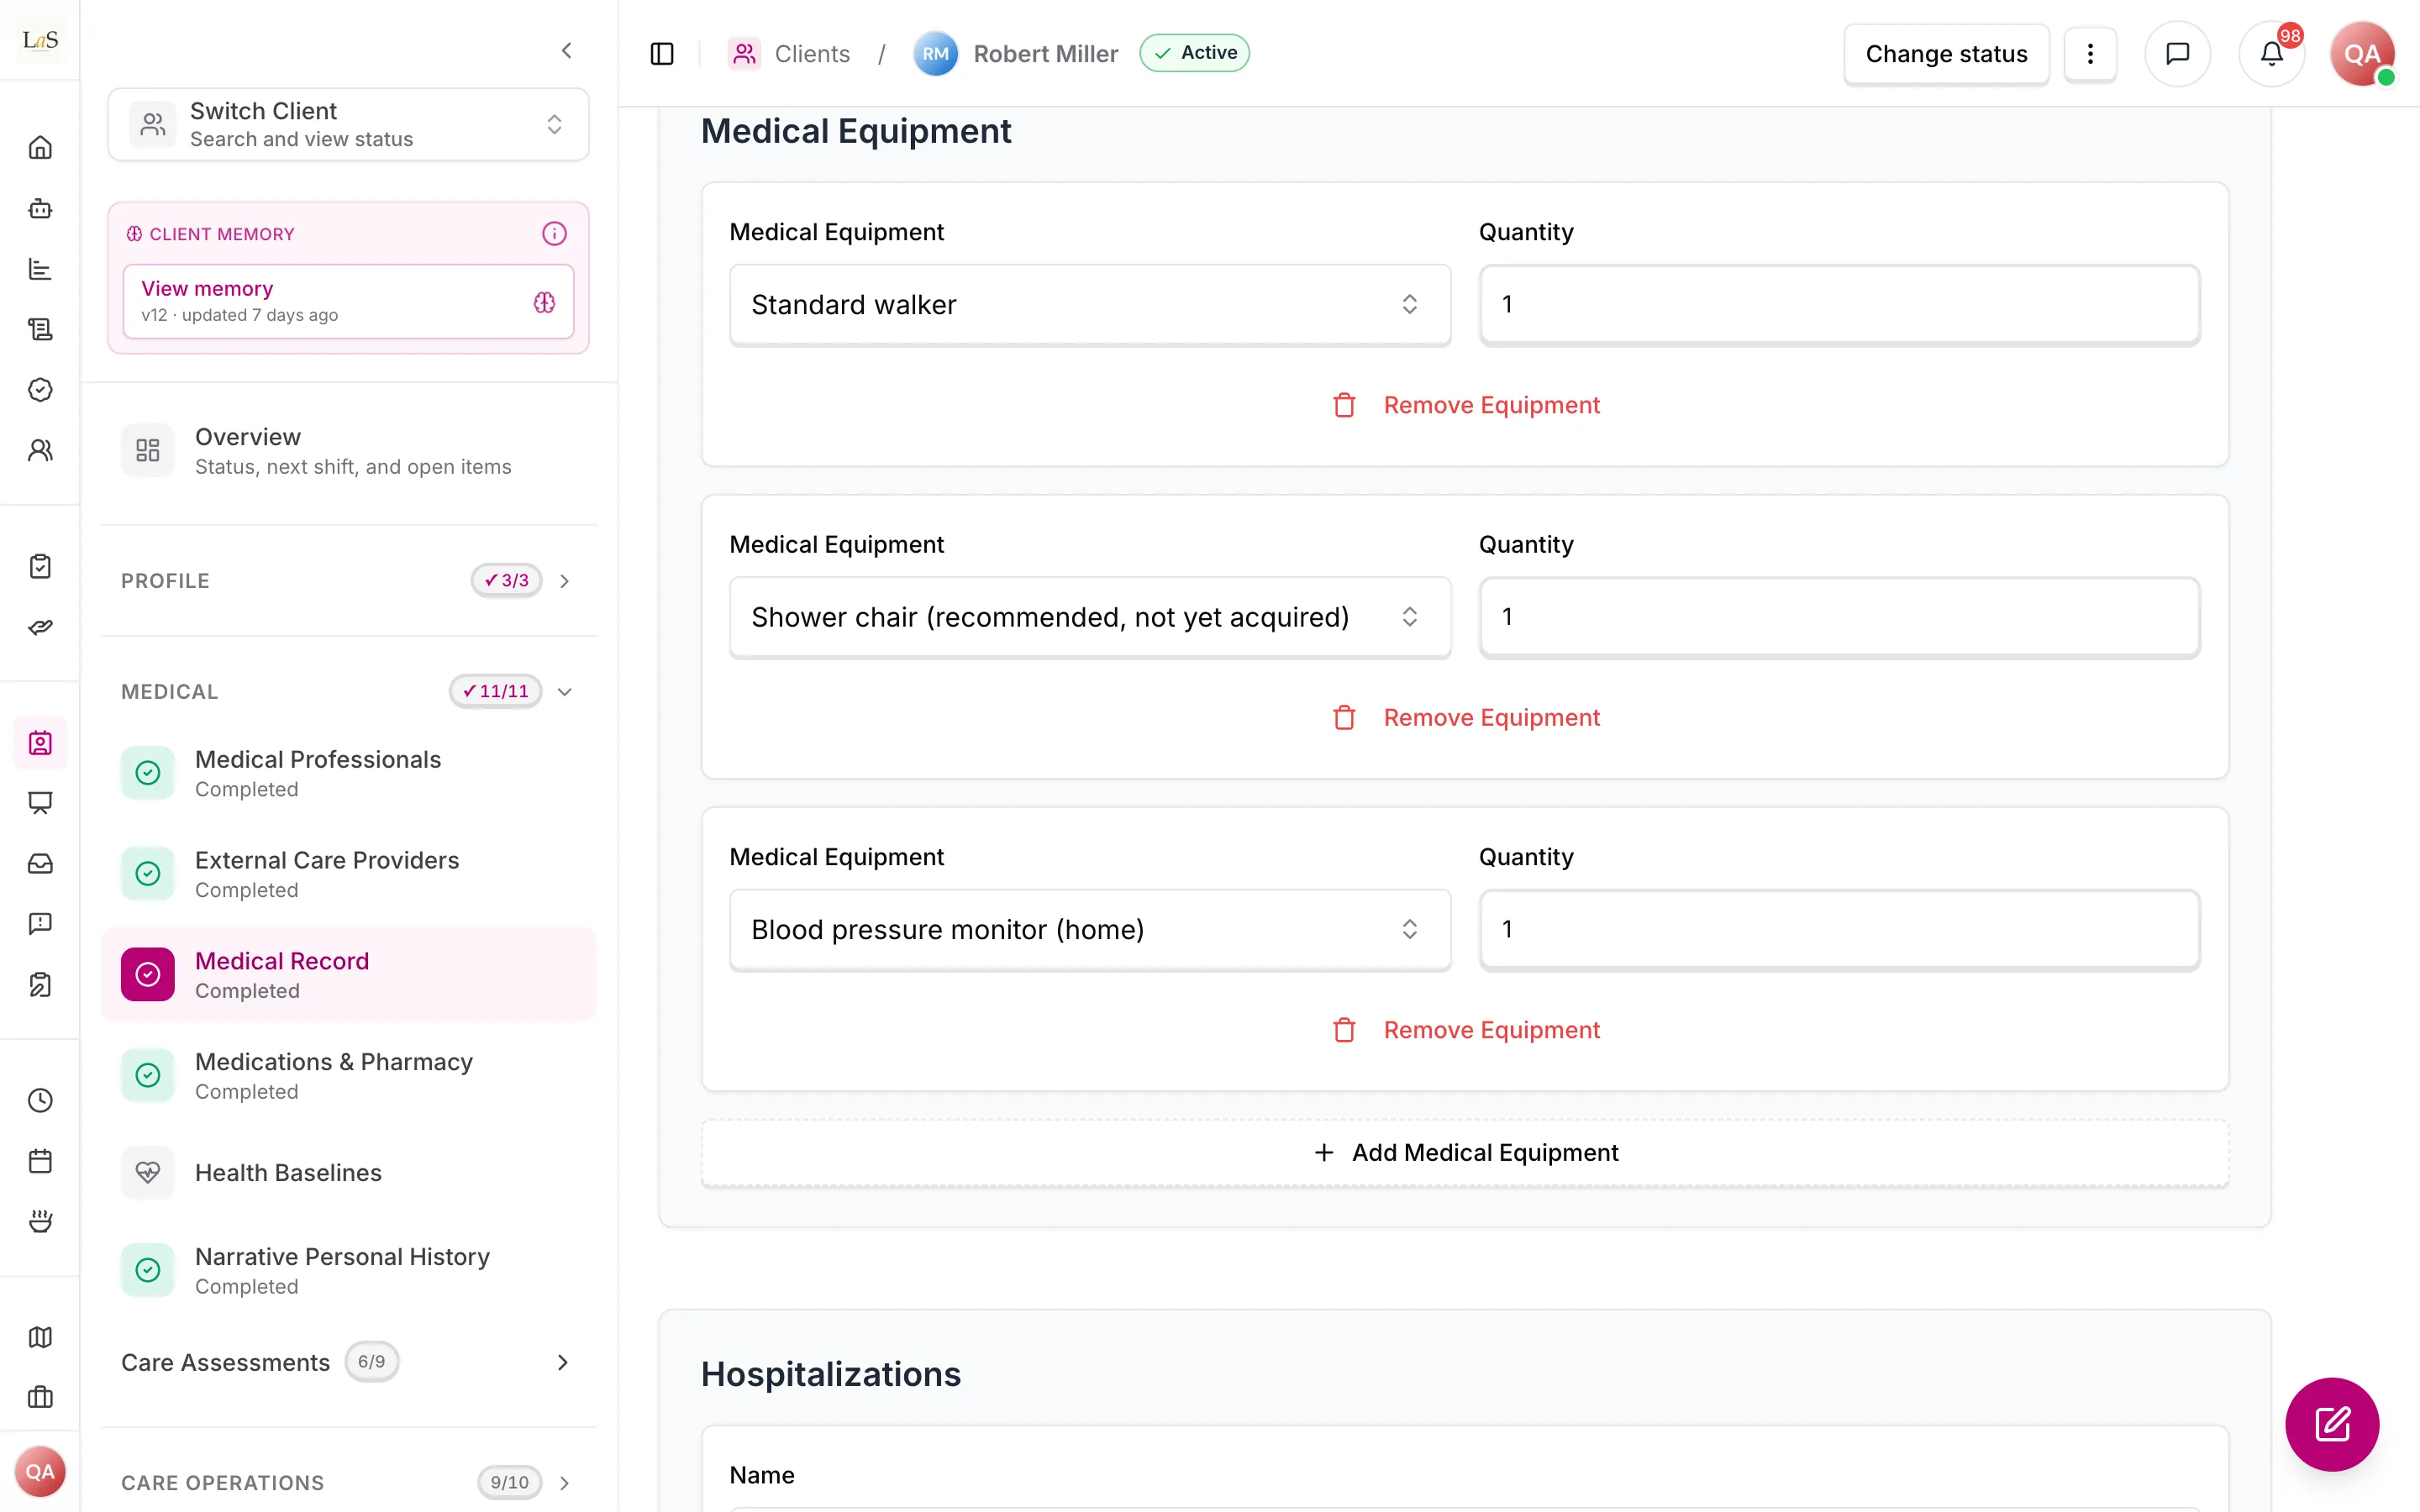Remove the Standard walker equipment
Viewport: 2420px width, 1512px height.
point(1465,405)
